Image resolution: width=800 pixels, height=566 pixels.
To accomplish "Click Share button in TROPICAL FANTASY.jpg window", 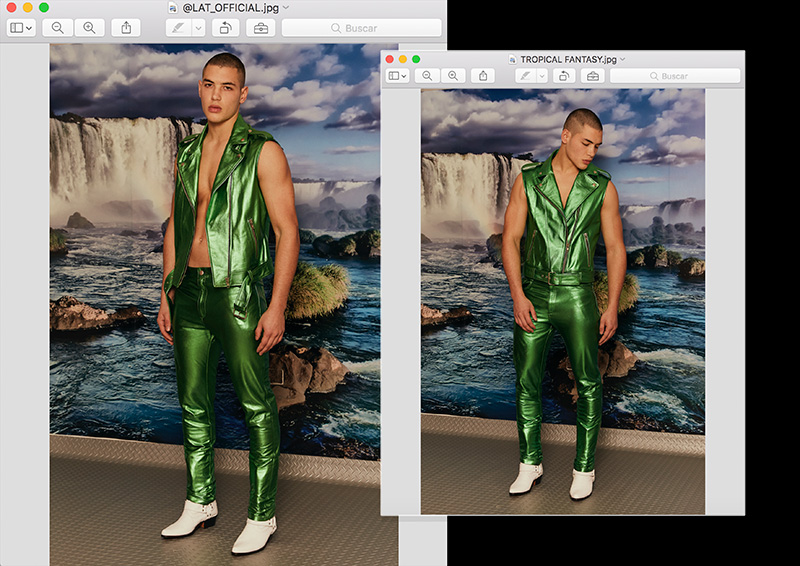I will click(x=483, y=76).
